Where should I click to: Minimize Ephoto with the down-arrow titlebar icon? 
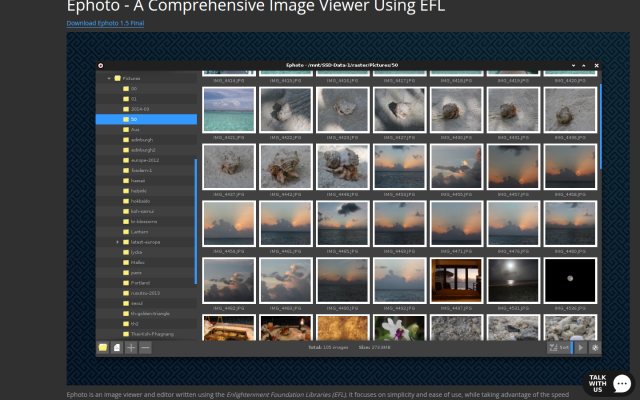point(573,65)
